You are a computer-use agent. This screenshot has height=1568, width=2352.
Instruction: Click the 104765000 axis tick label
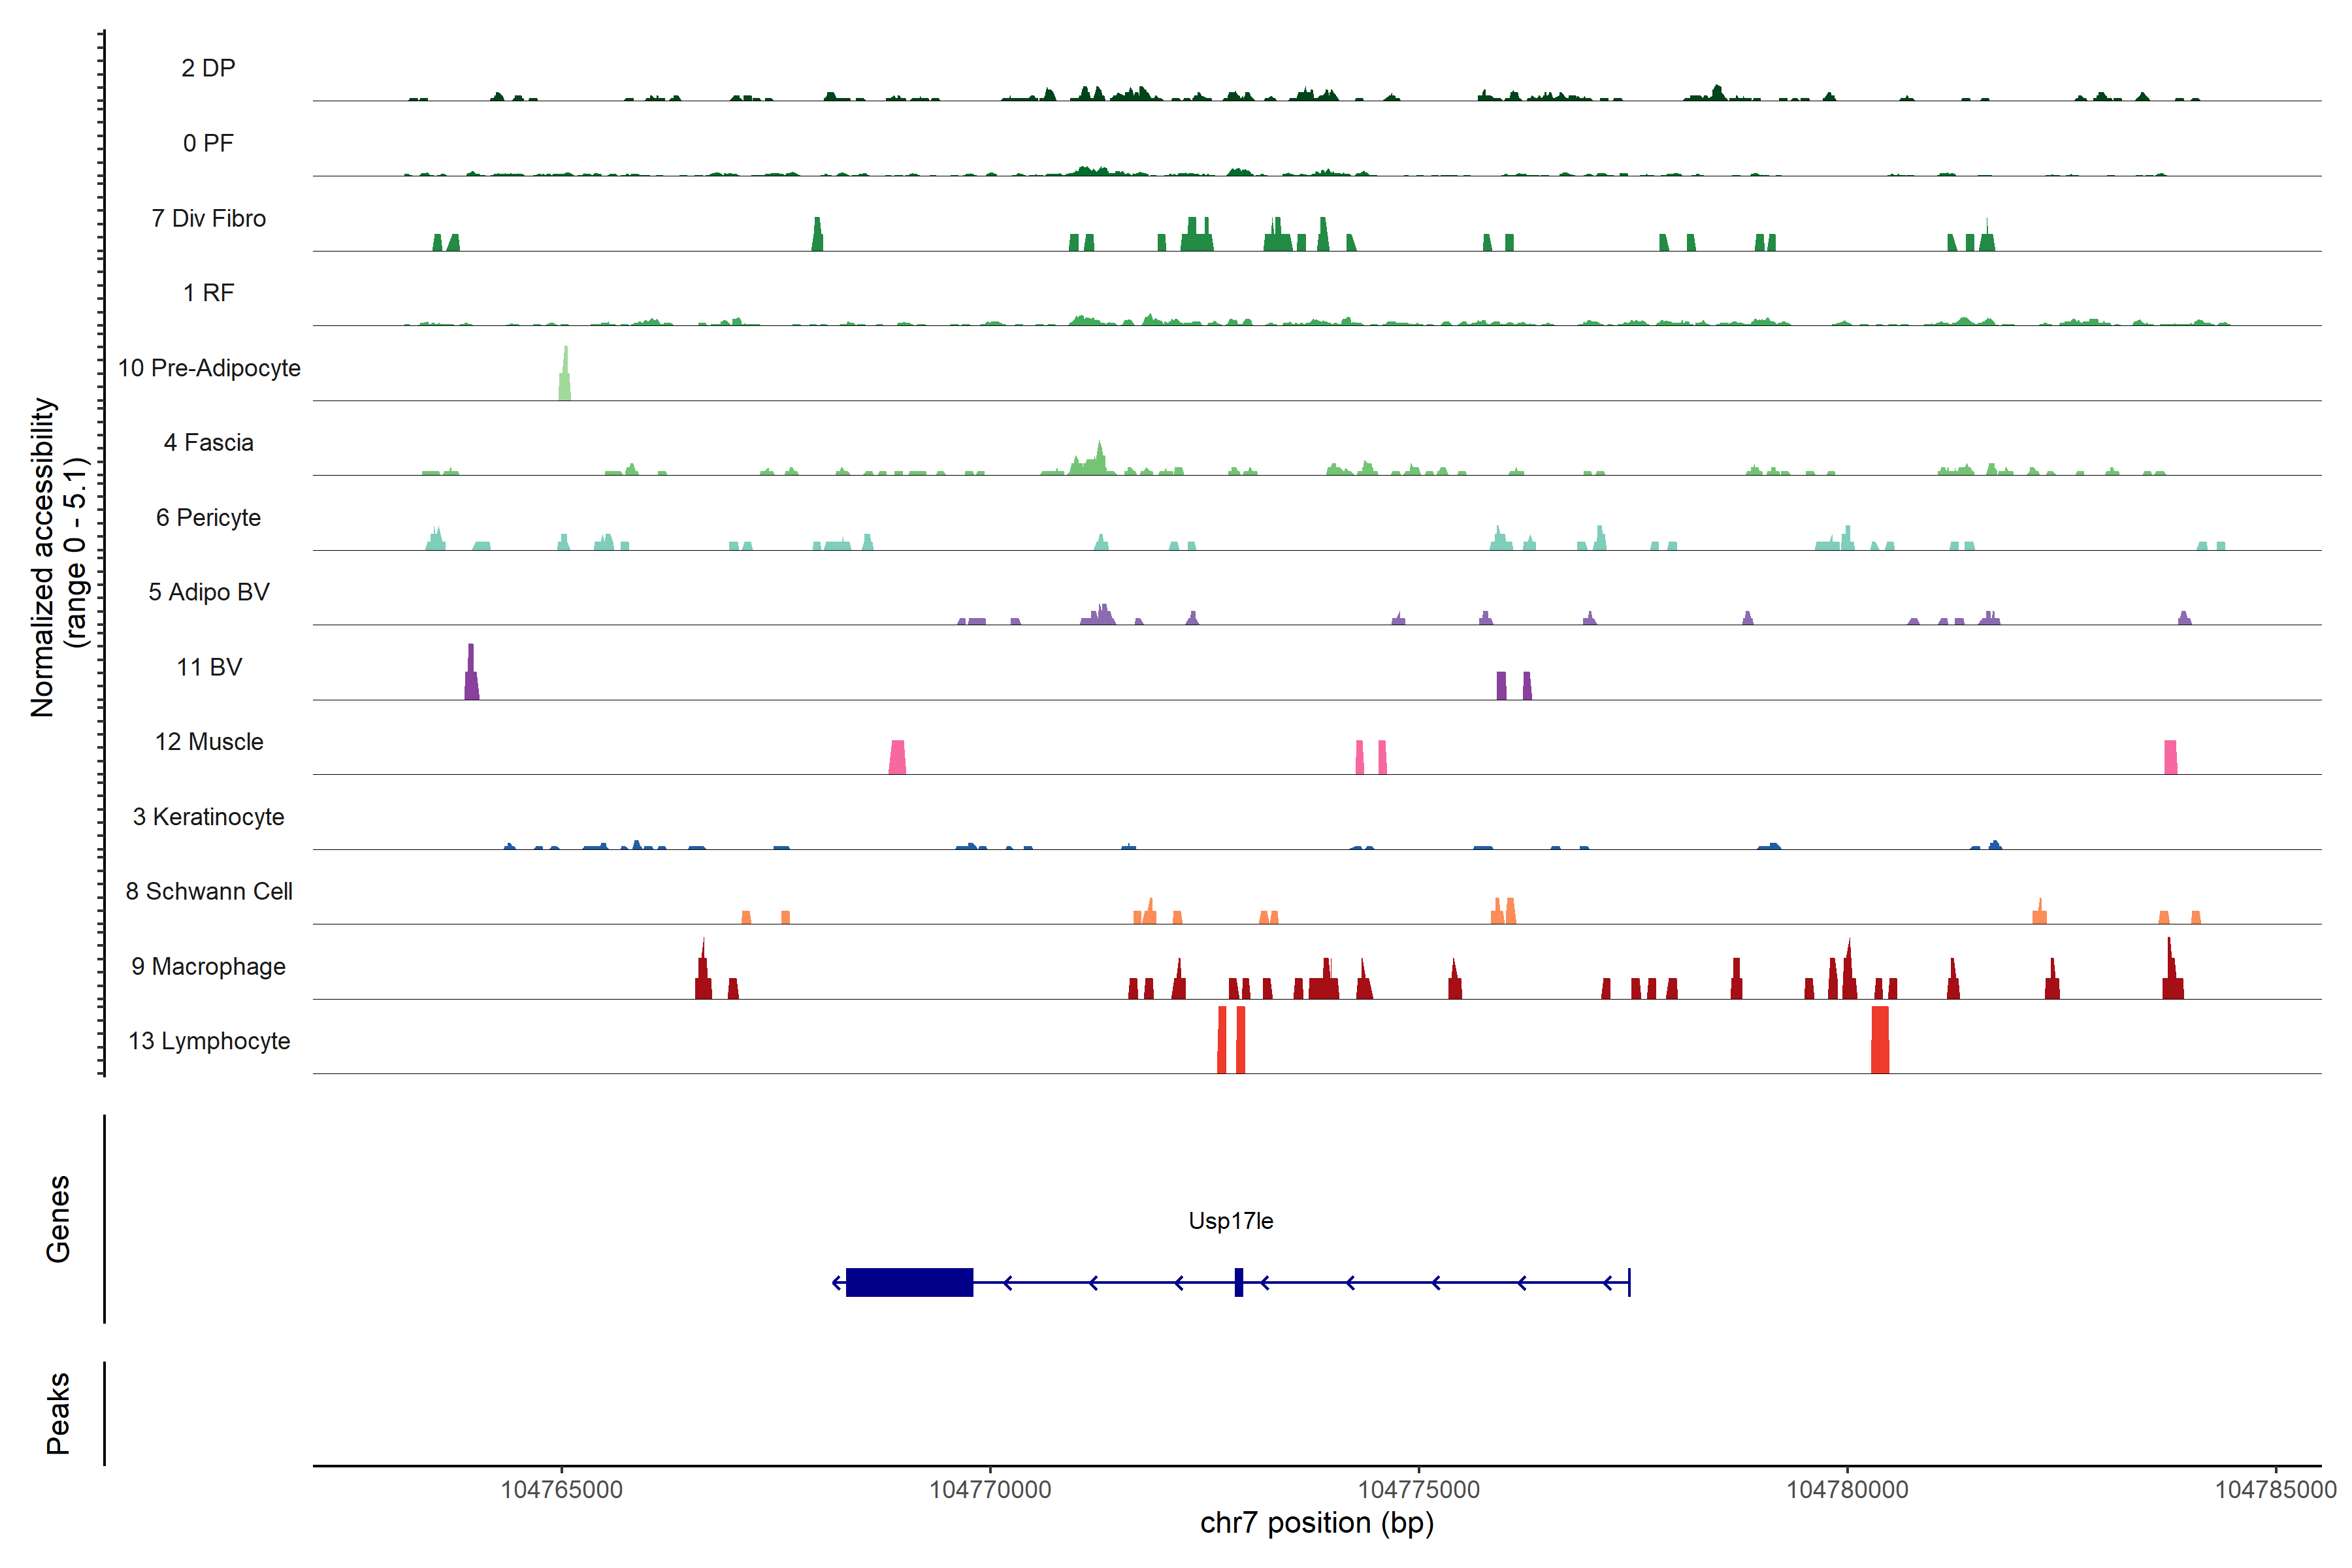point(561,1489)
